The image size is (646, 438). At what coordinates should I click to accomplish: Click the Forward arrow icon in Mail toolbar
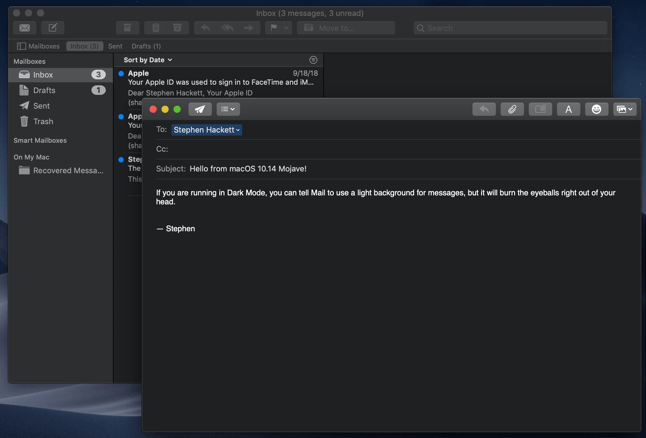[249, 28]
